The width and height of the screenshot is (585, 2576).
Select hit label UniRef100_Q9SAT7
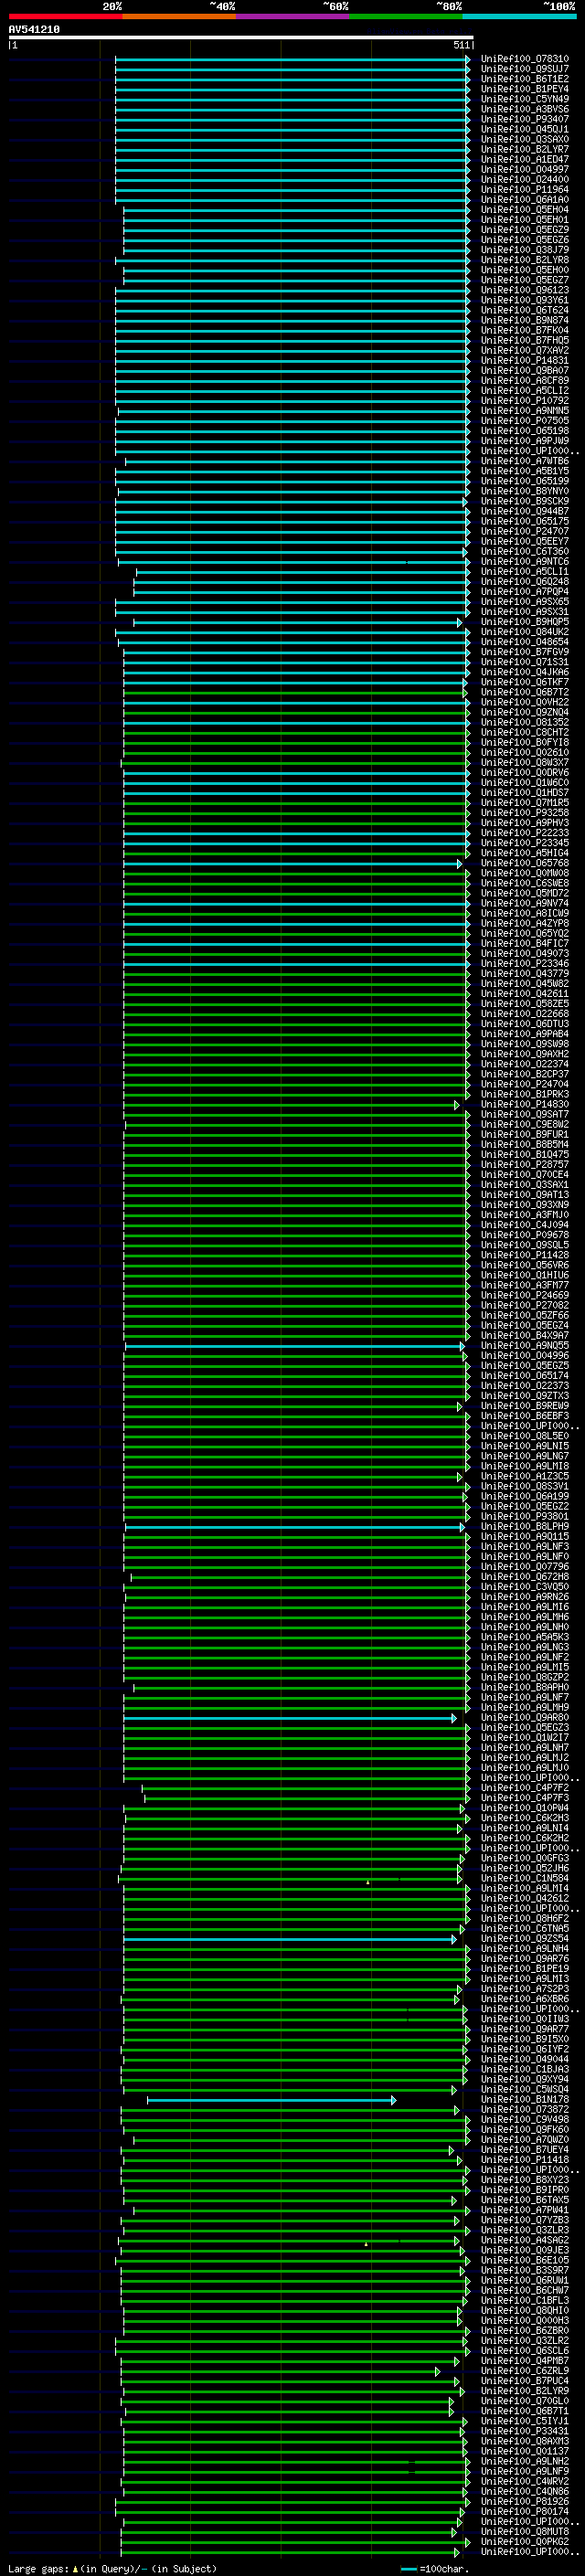(x=525, y=1114)
